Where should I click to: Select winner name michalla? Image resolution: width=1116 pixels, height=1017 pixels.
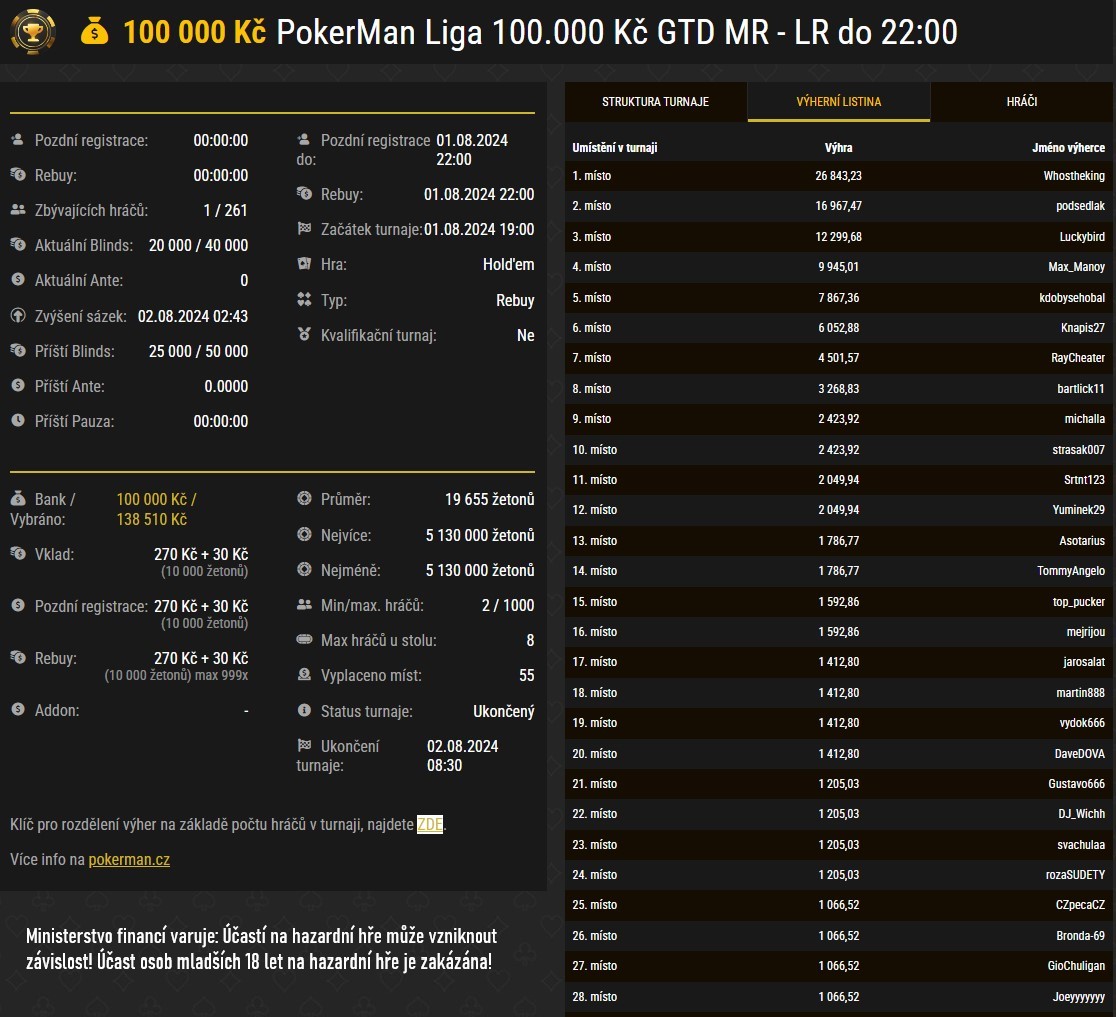1085,419
